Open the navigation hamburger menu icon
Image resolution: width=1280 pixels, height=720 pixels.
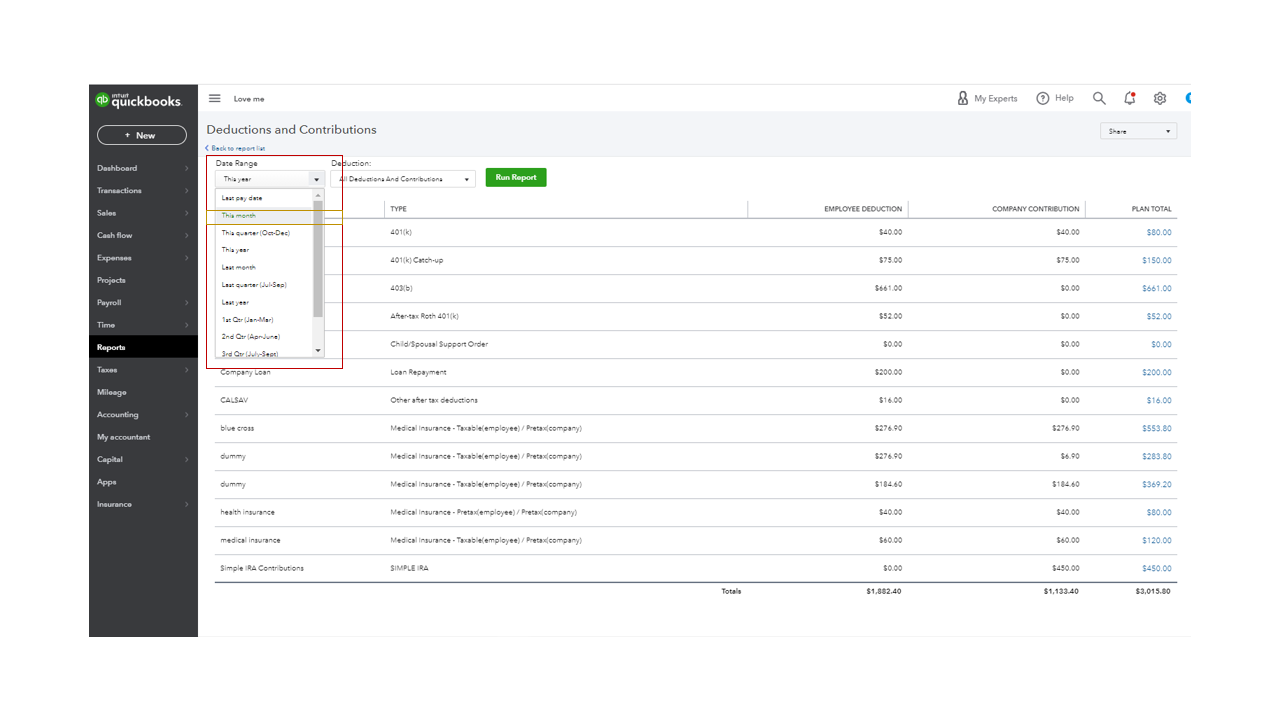[x=214, y=98]
